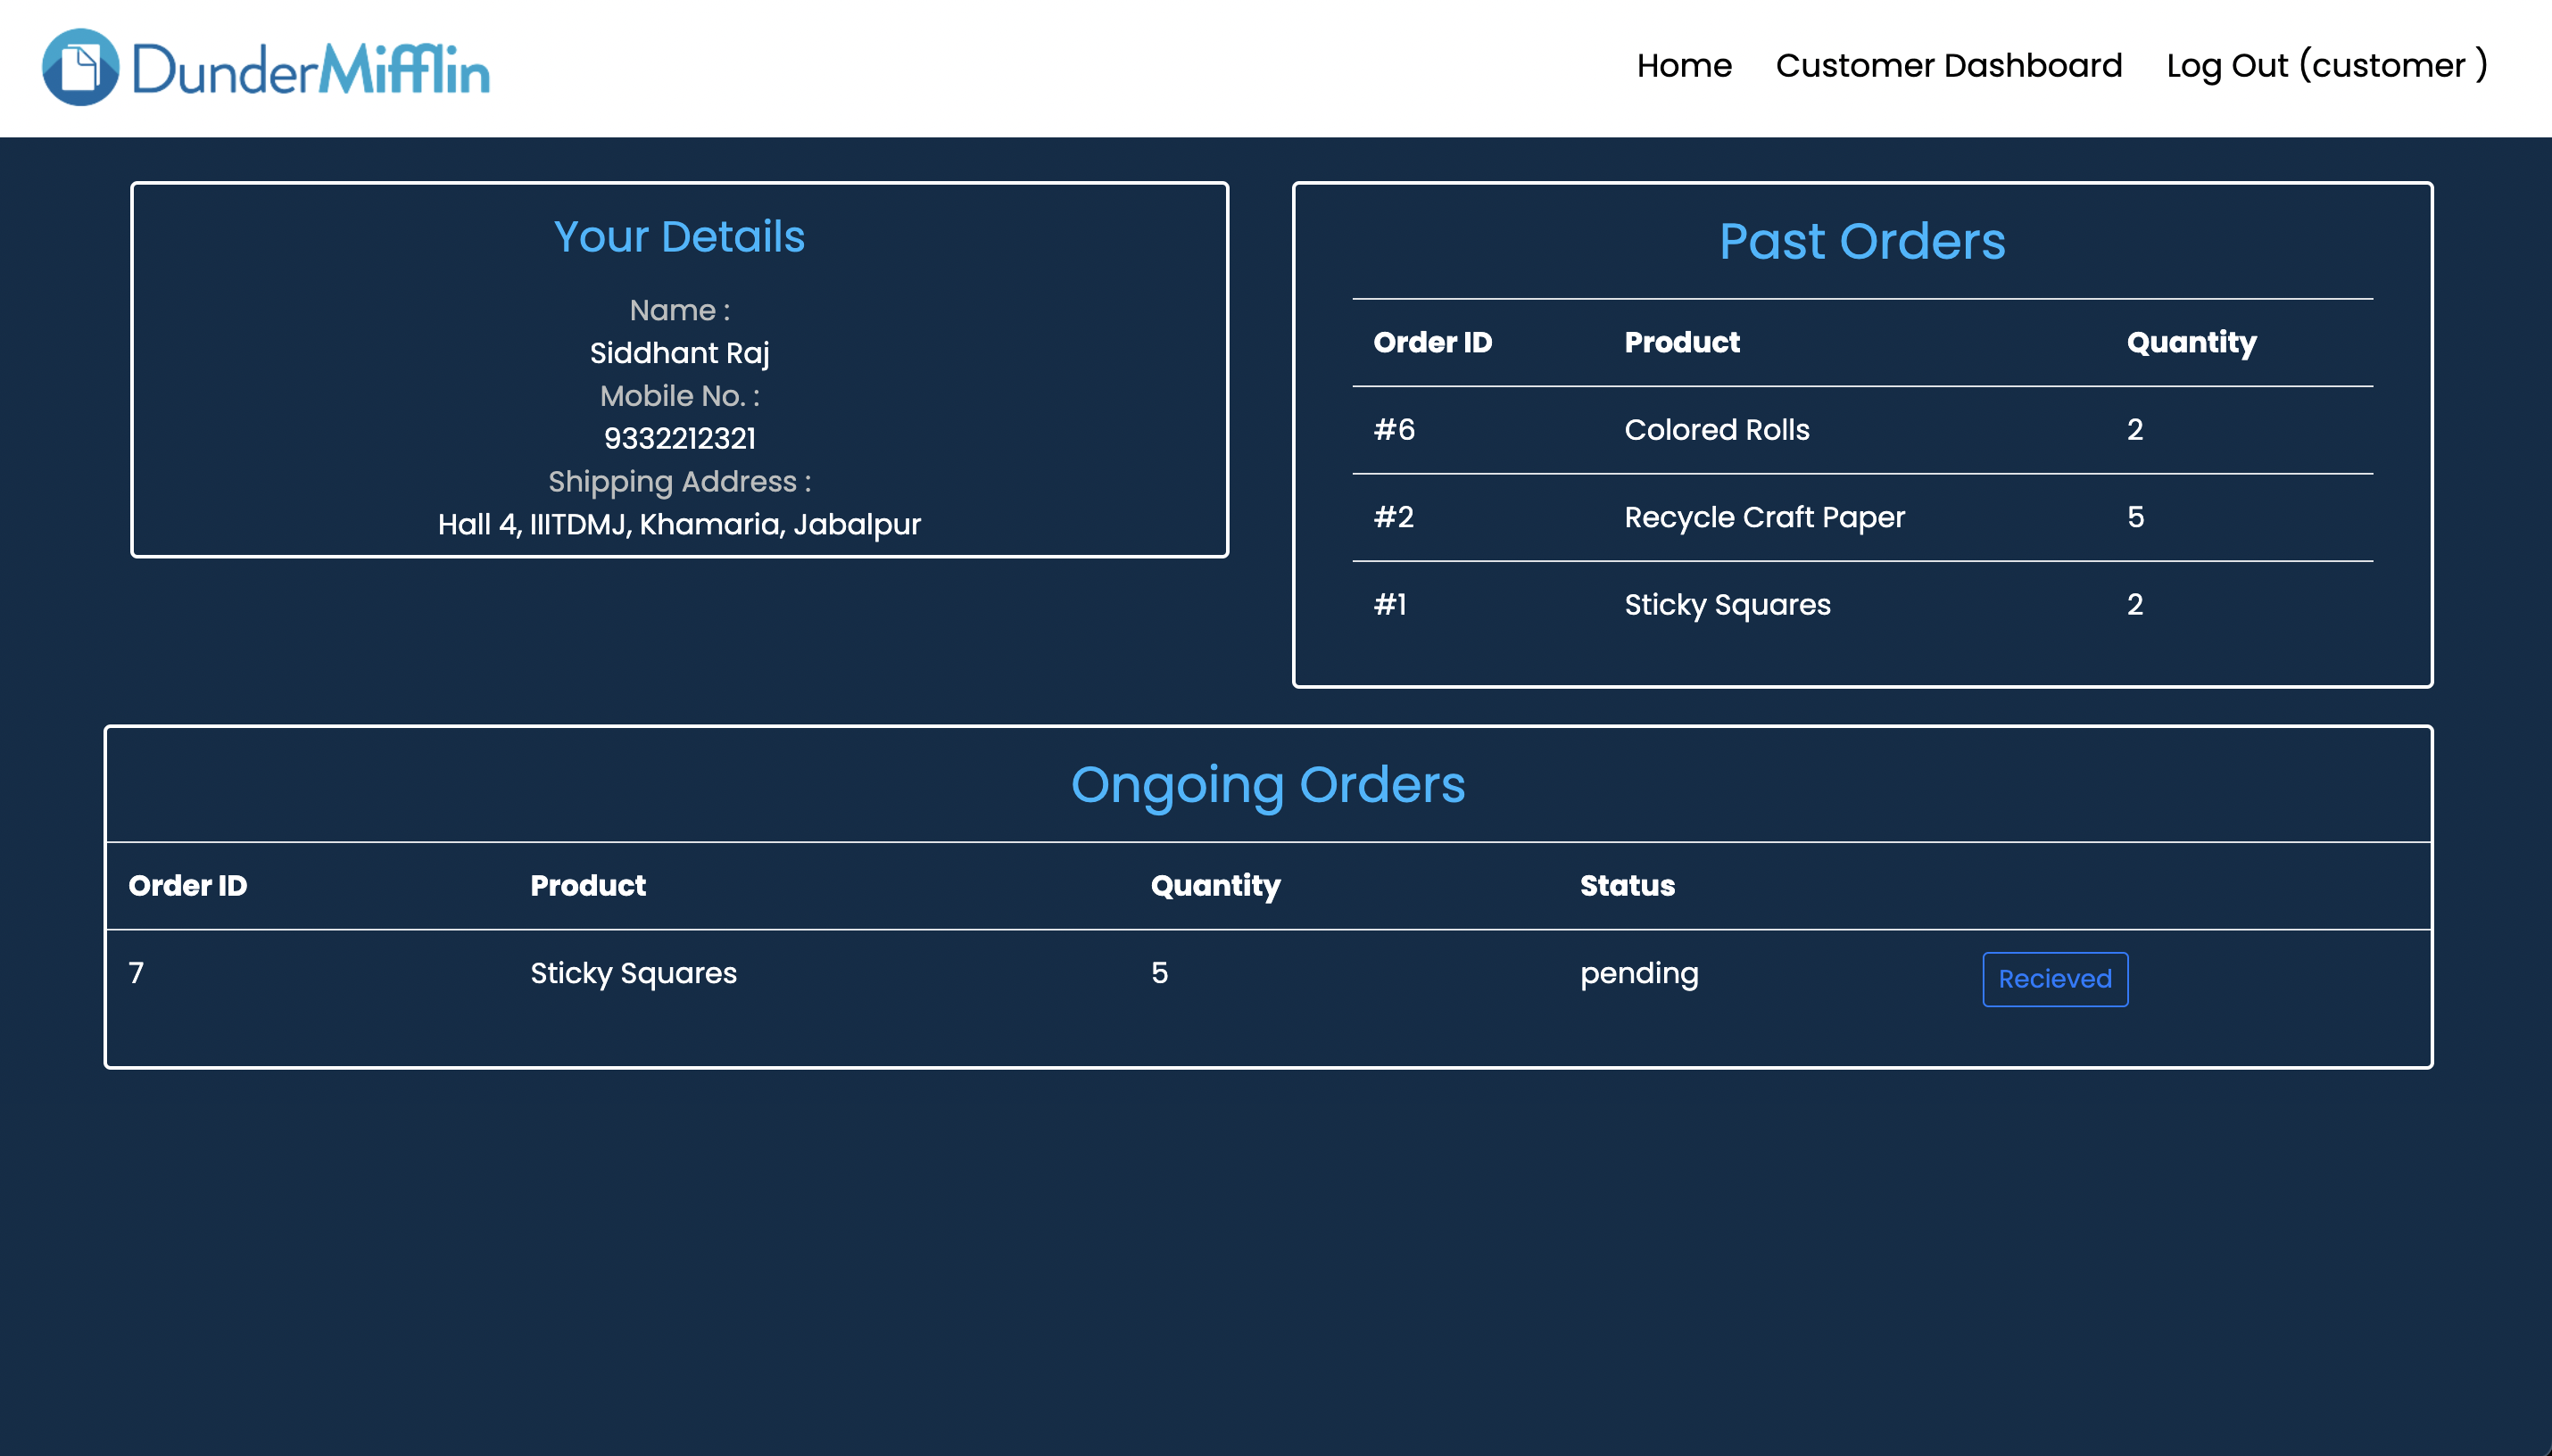Click the Ongoing Orders heading
The height and width of the screenshot is (1456, 2552).
(x=1267, y=785)
